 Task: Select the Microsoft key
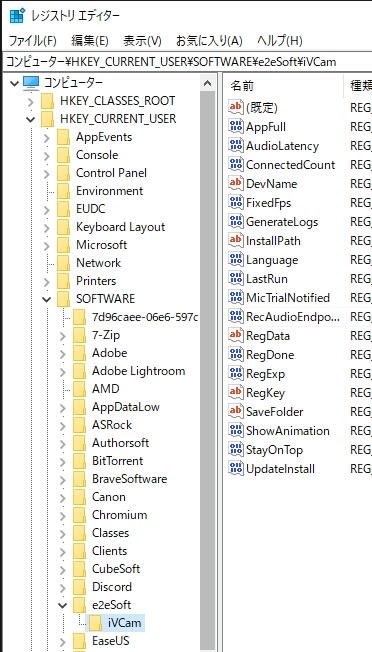click(101, 245)
